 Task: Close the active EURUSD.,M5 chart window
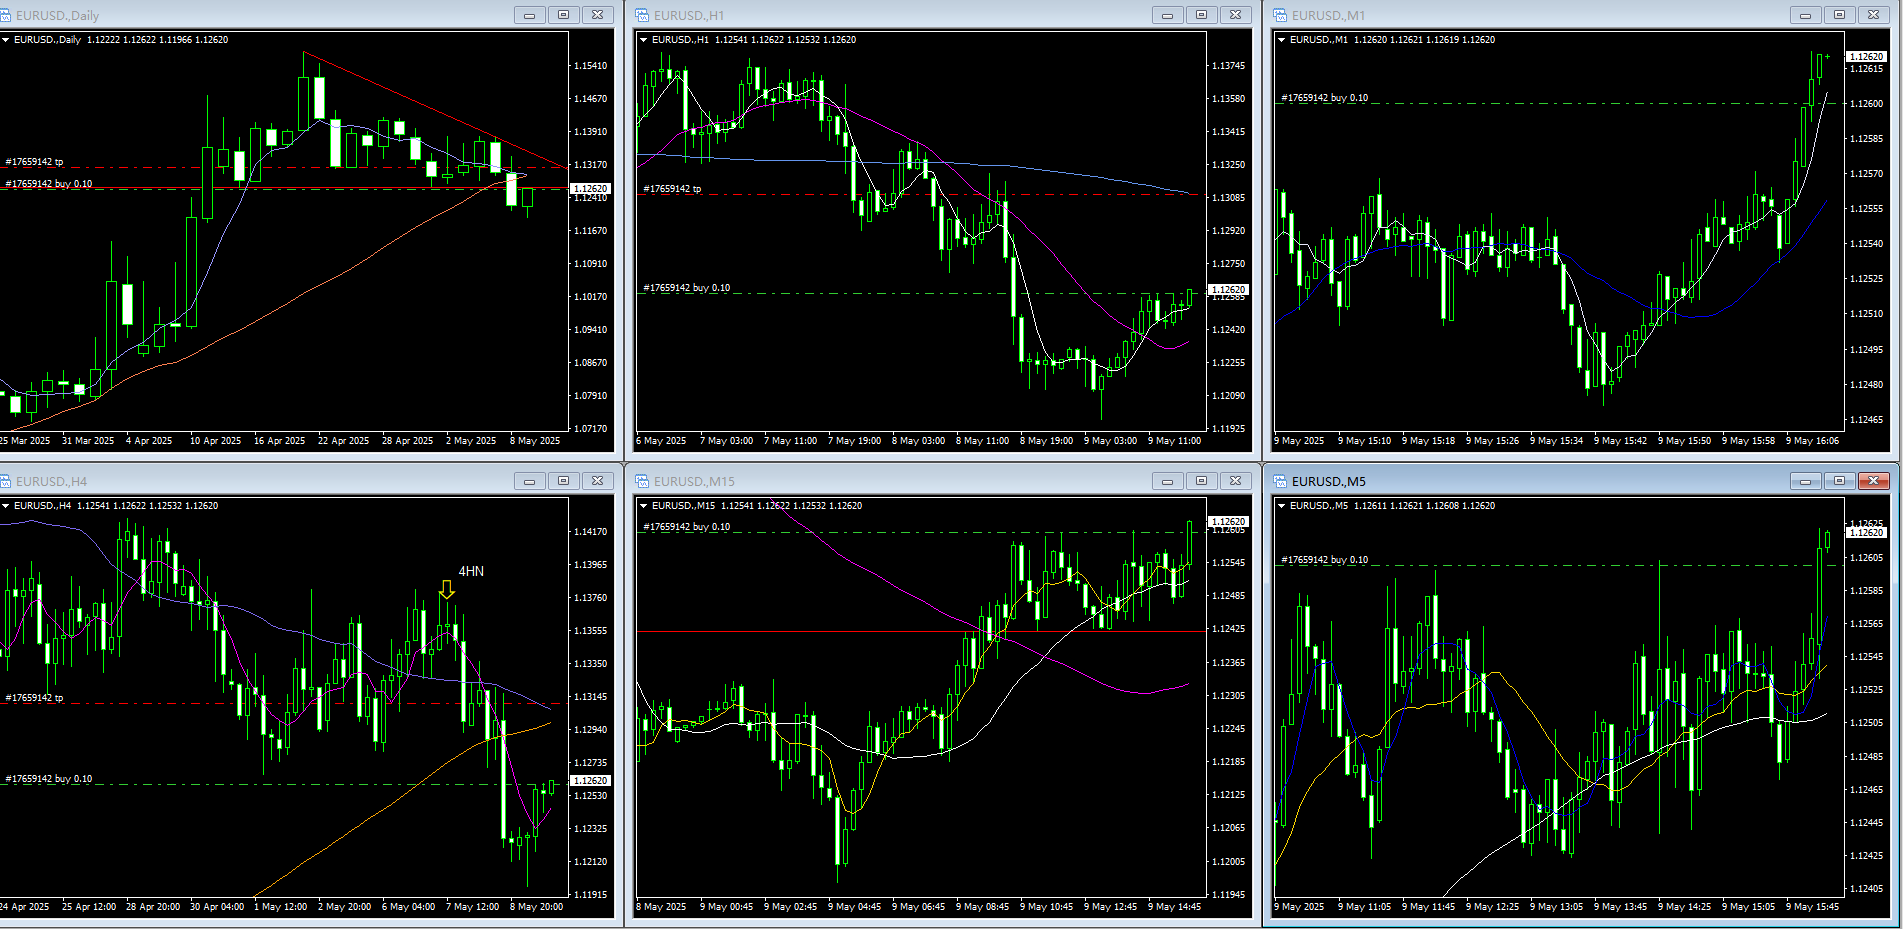click(x=1874, y=481)
